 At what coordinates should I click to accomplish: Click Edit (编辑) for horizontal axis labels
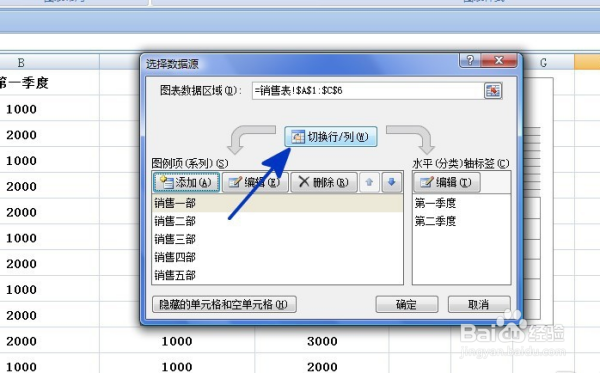click(x=447, y=182)
